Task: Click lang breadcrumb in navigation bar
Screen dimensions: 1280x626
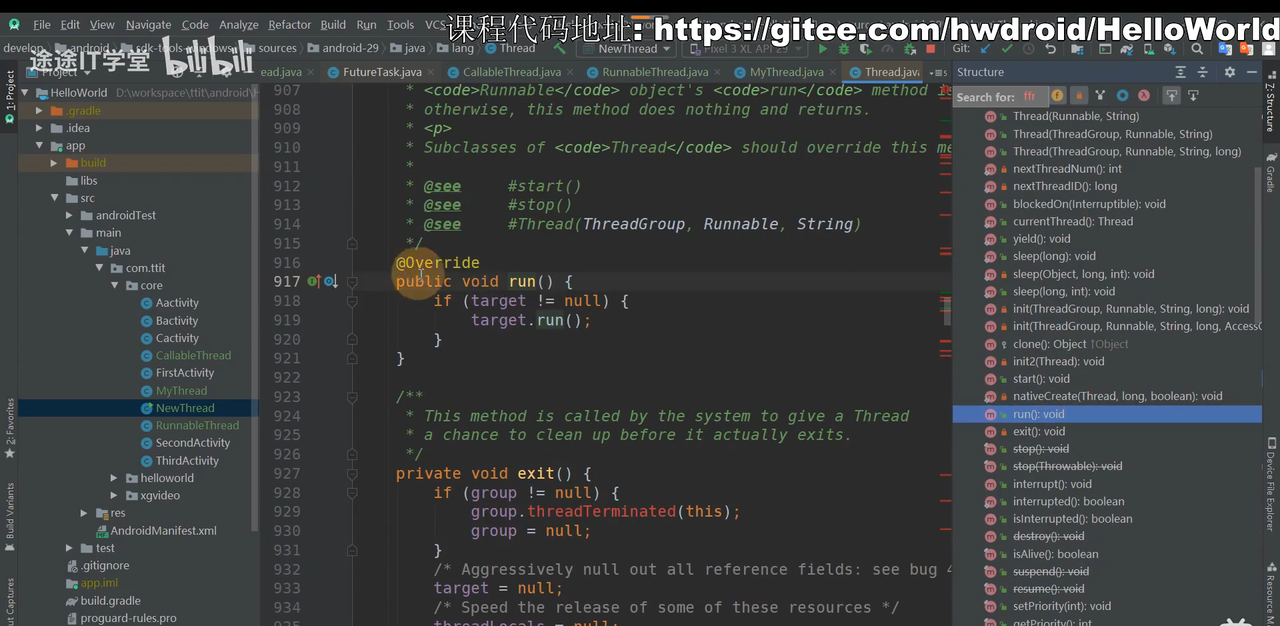Action: point(456,48)
